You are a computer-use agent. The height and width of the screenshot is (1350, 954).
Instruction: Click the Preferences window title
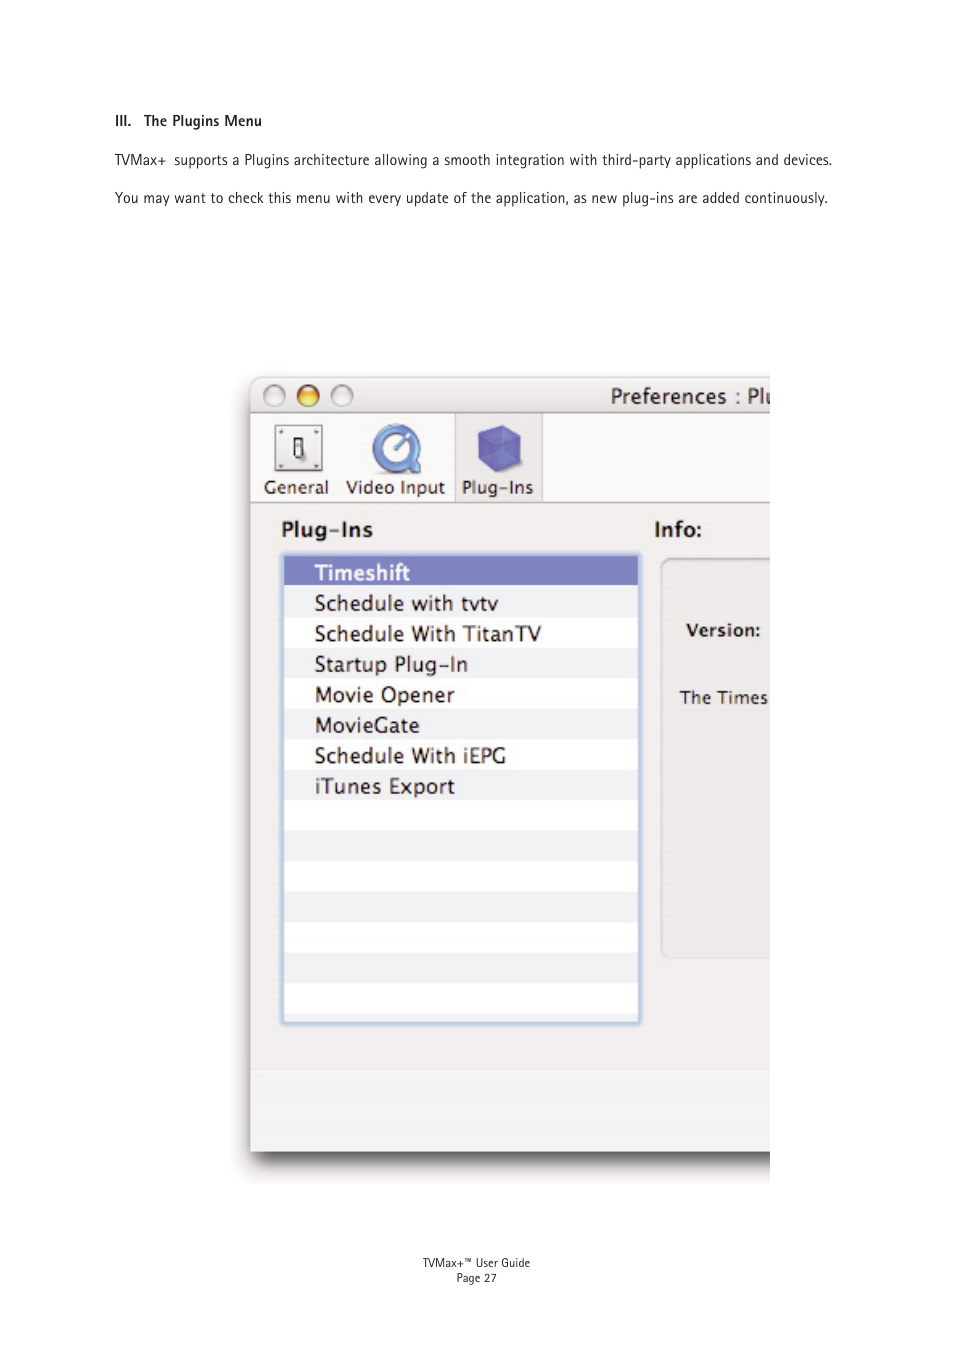click(690, 396)
